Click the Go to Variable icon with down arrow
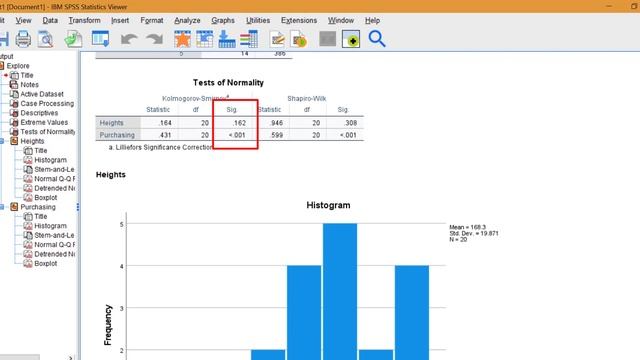The width and height of the screenshot is (640, 360). point(227,39)
